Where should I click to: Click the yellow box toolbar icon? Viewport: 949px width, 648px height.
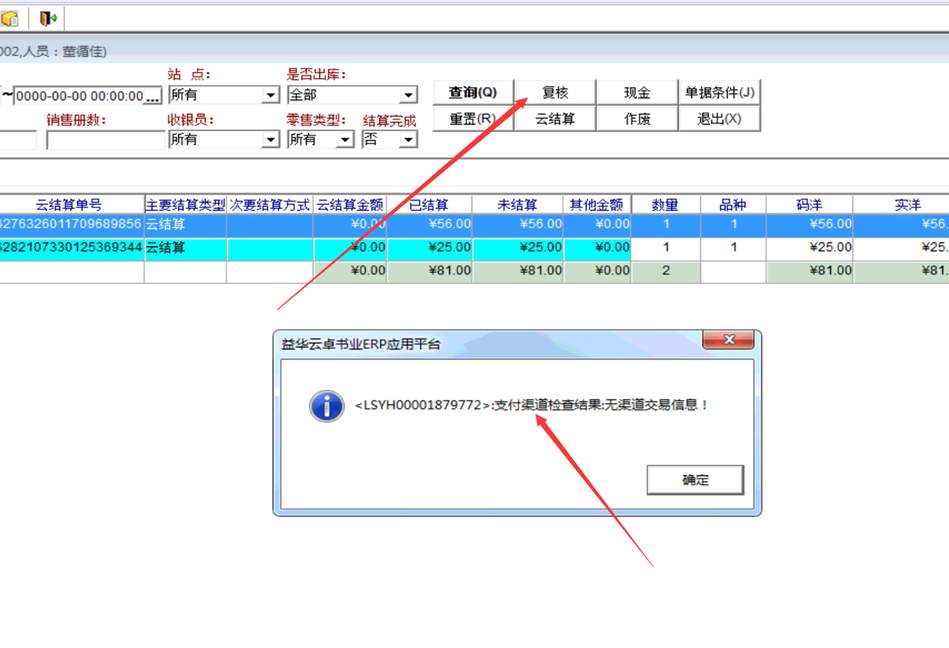[10, 17]
